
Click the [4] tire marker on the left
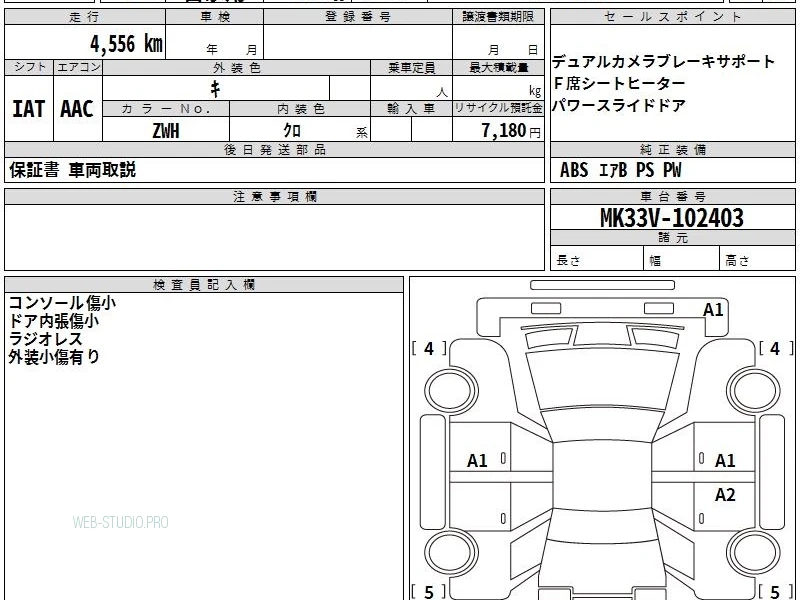pyautogui.click(x=429, y=348)
